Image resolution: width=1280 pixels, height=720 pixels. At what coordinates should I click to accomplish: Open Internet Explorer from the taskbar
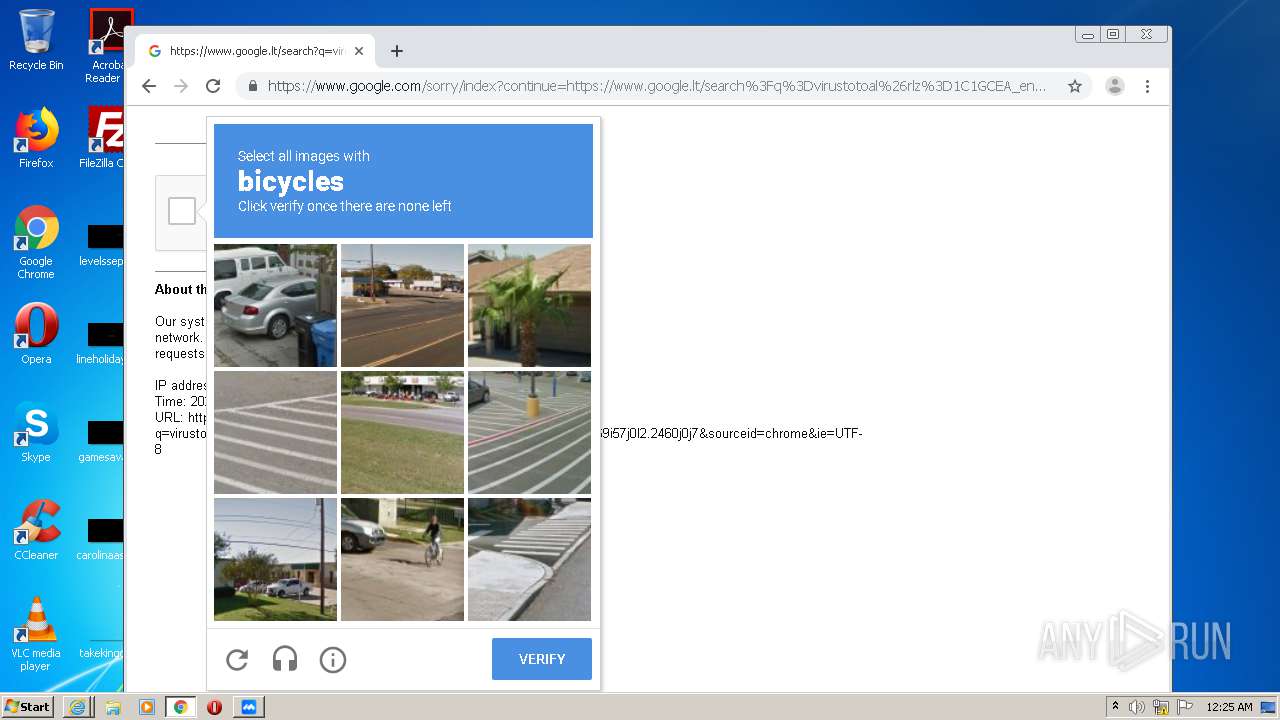click(77, 706)
